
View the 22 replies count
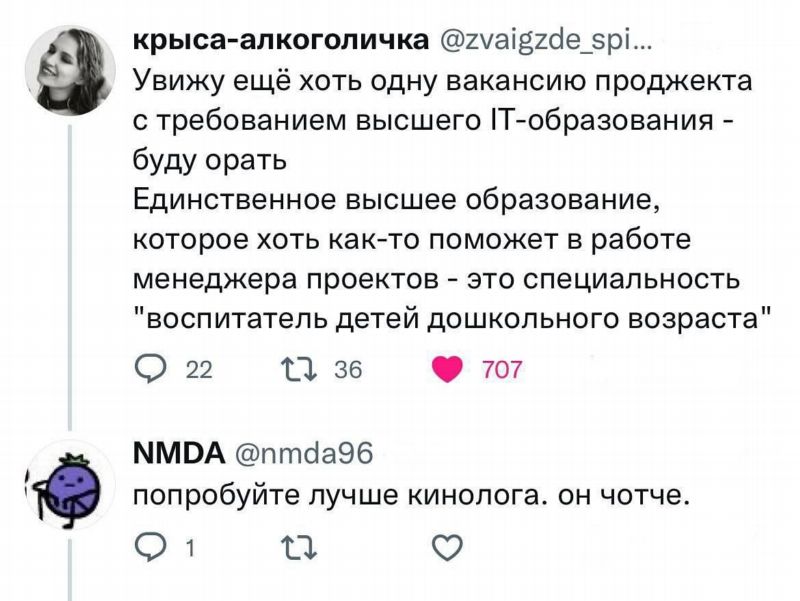click(199, 370)
